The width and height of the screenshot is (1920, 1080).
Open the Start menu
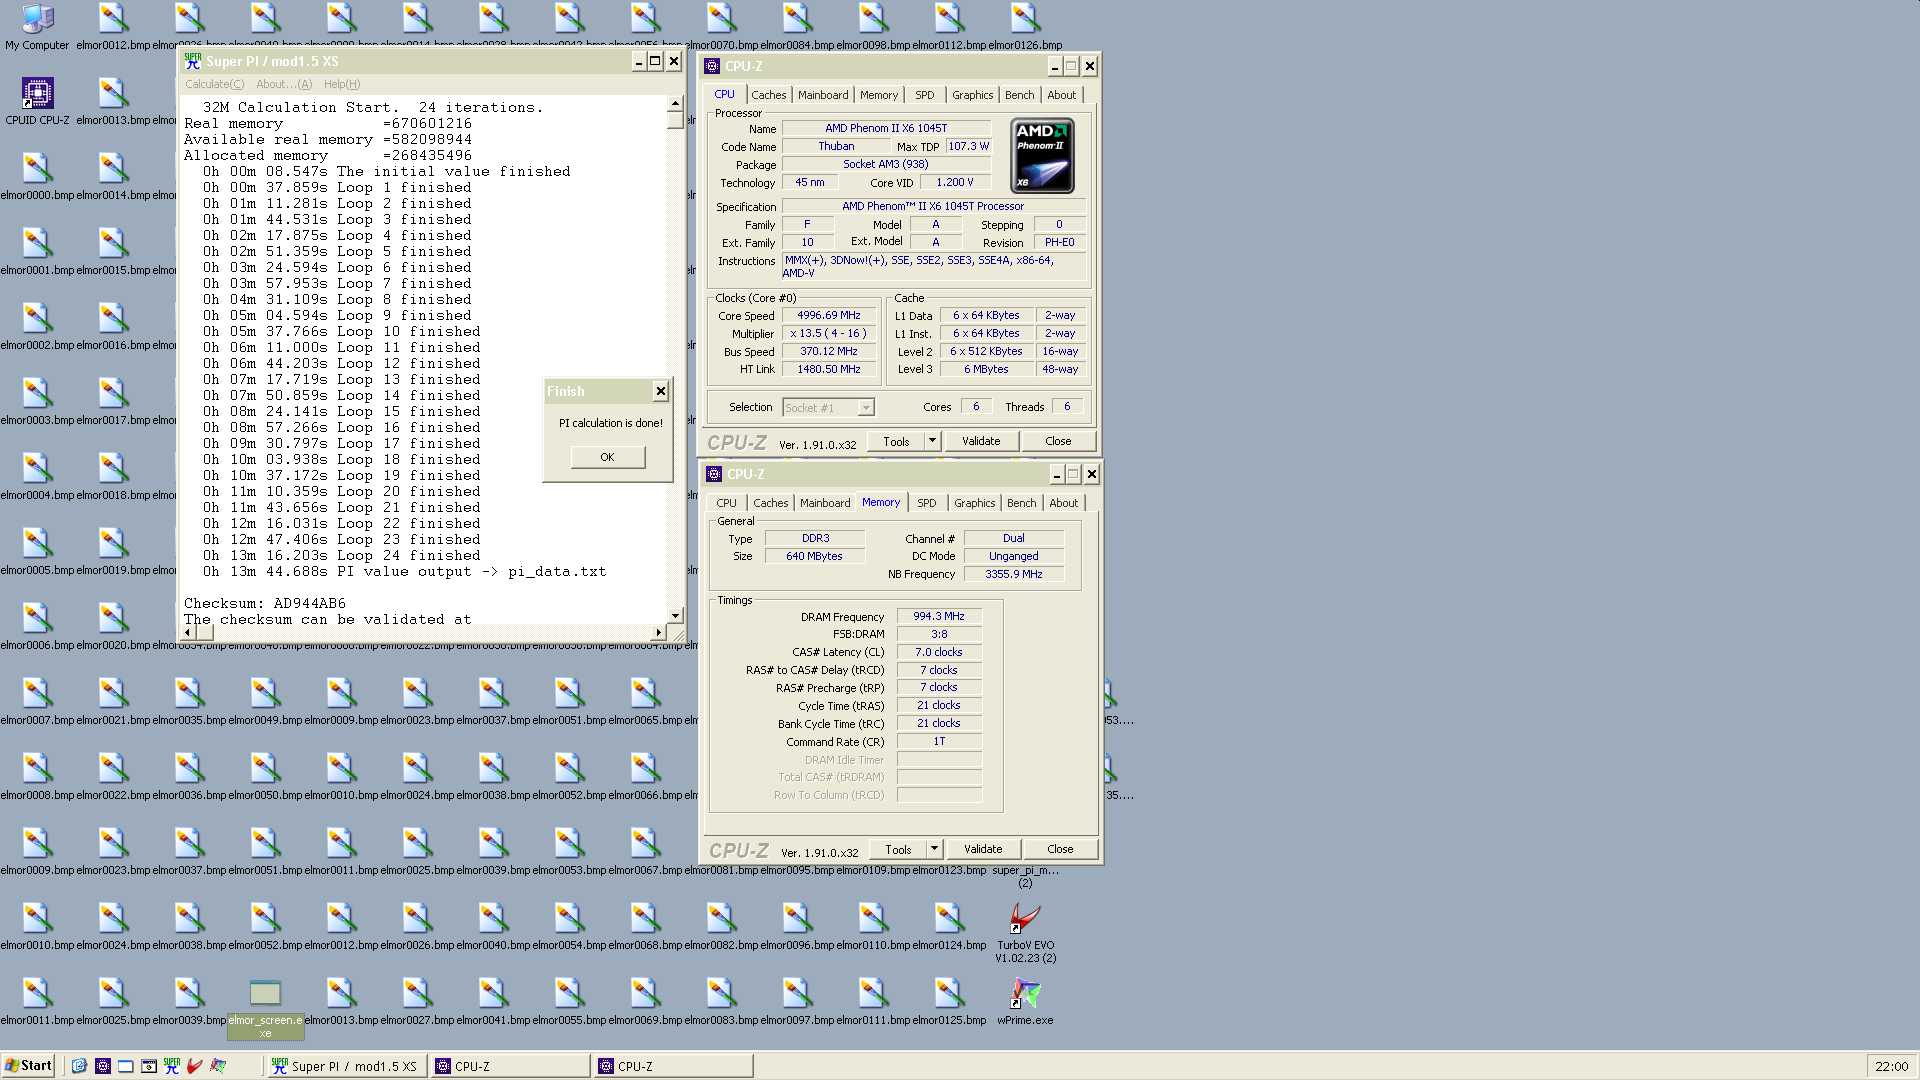[x=28, y=1066]
